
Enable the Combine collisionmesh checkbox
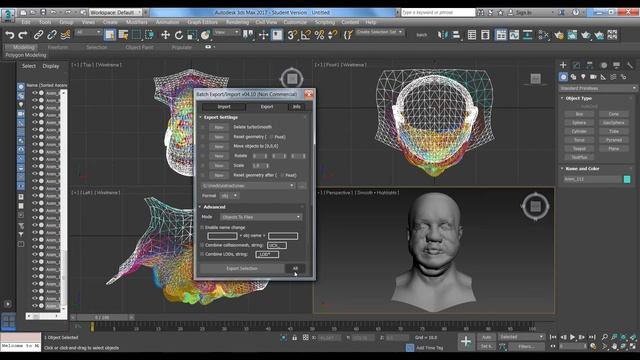(202, 245)
